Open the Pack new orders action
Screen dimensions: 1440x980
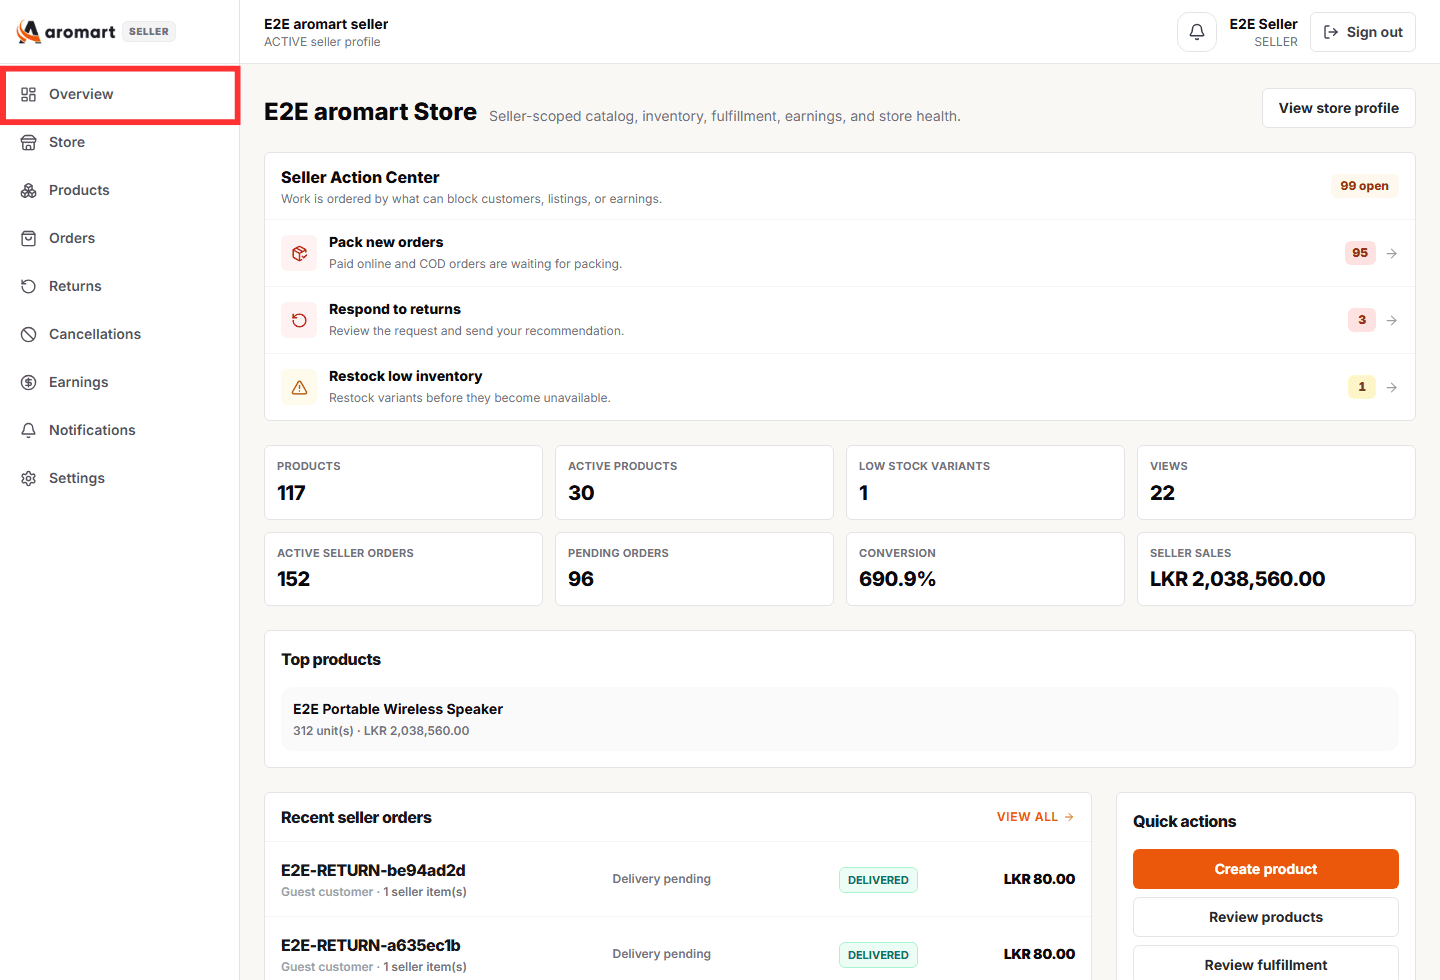coord(840,253)
